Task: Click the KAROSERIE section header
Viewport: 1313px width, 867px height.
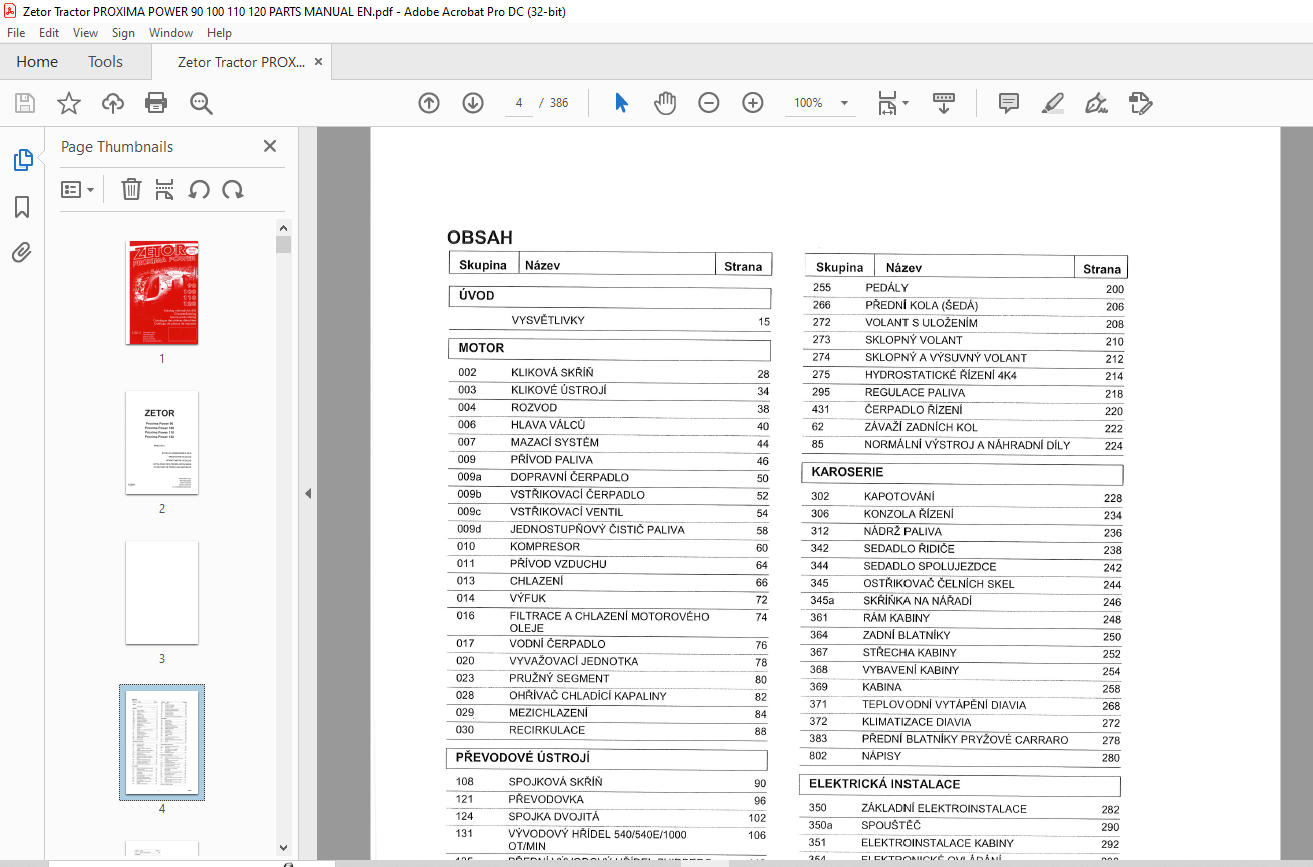Action: 962,473
